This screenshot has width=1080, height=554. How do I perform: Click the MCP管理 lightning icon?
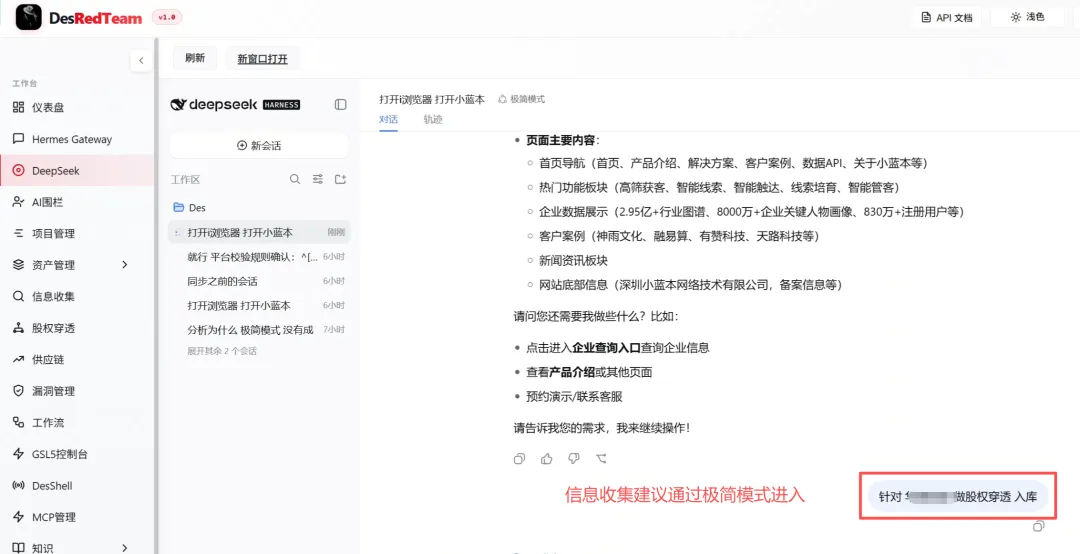click(19, 517)
